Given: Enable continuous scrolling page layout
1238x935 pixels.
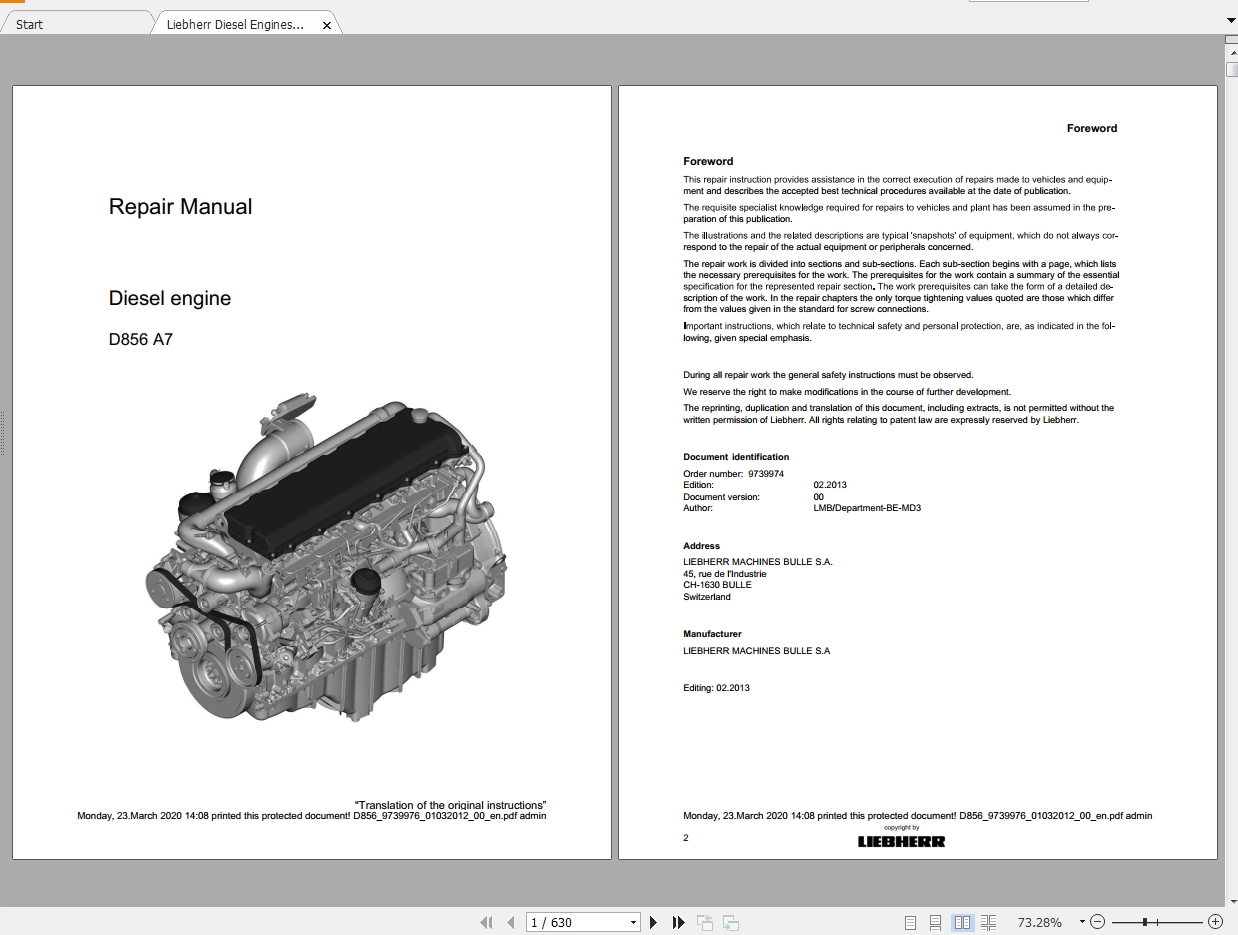Looking at the screenshot, I should pos(934,922).
